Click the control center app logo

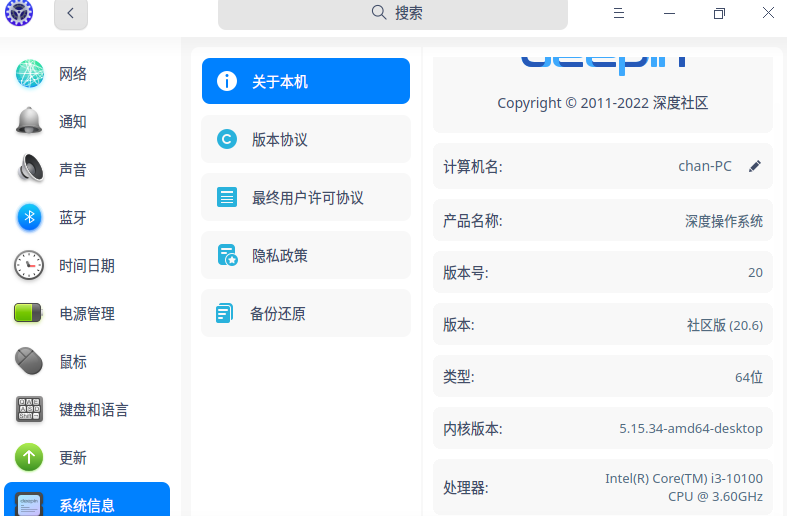19,12
